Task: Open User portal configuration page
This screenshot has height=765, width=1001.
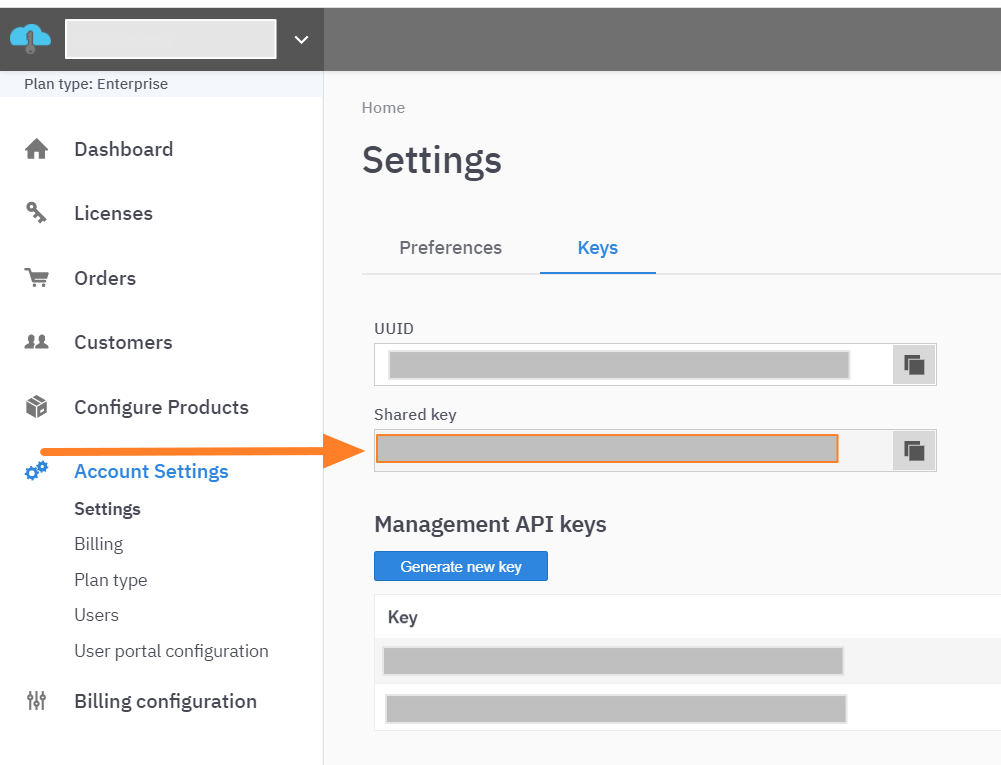Action: pos(171,651)
